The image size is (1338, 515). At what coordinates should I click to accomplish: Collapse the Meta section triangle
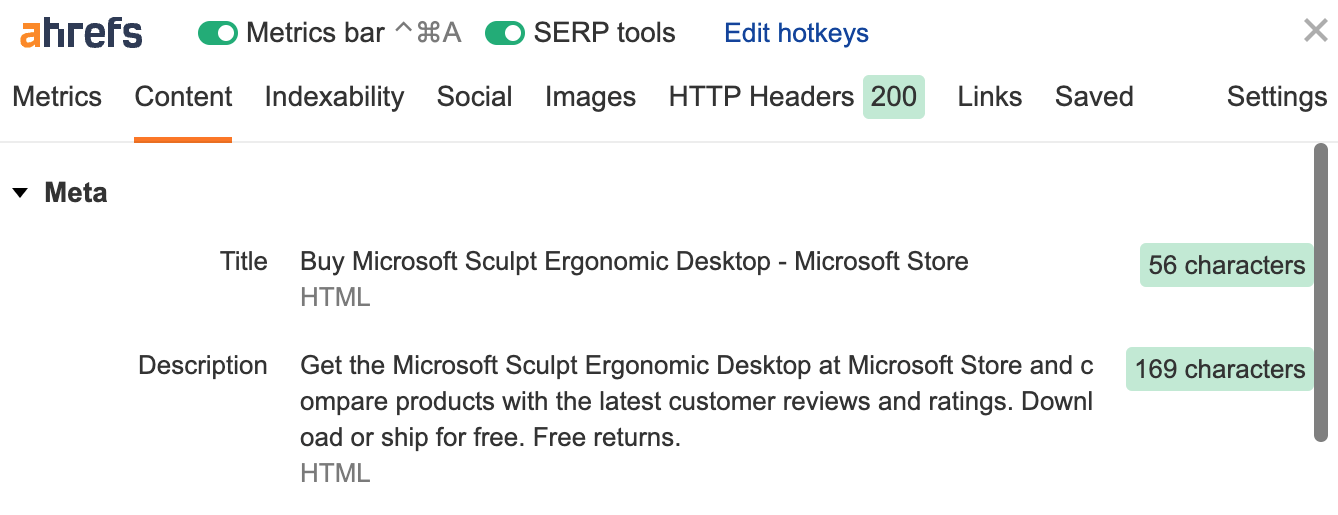point(20,193)
